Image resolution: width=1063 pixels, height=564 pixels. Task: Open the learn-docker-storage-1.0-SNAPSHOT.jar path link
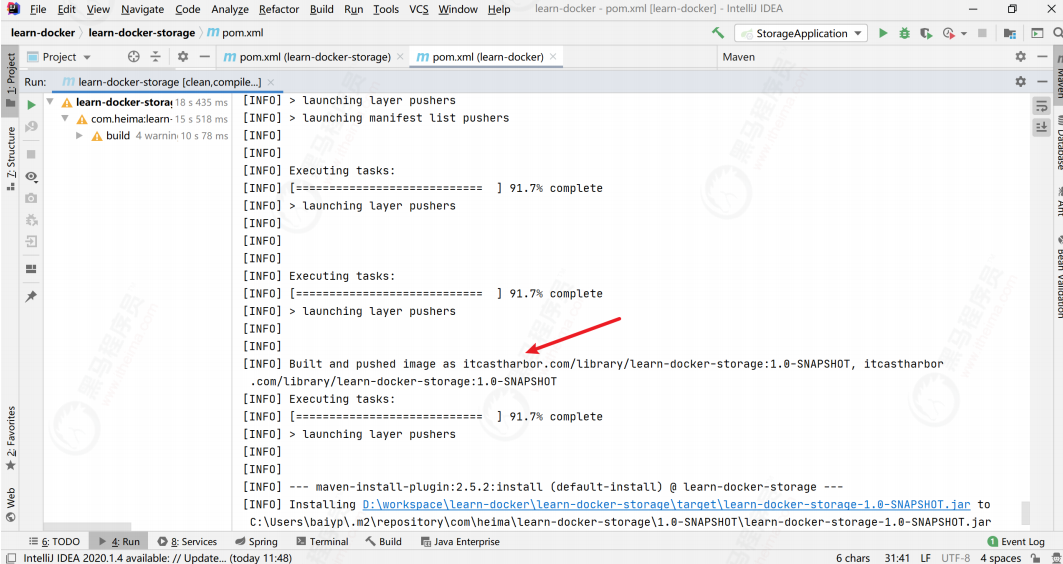tap(666, 504)
